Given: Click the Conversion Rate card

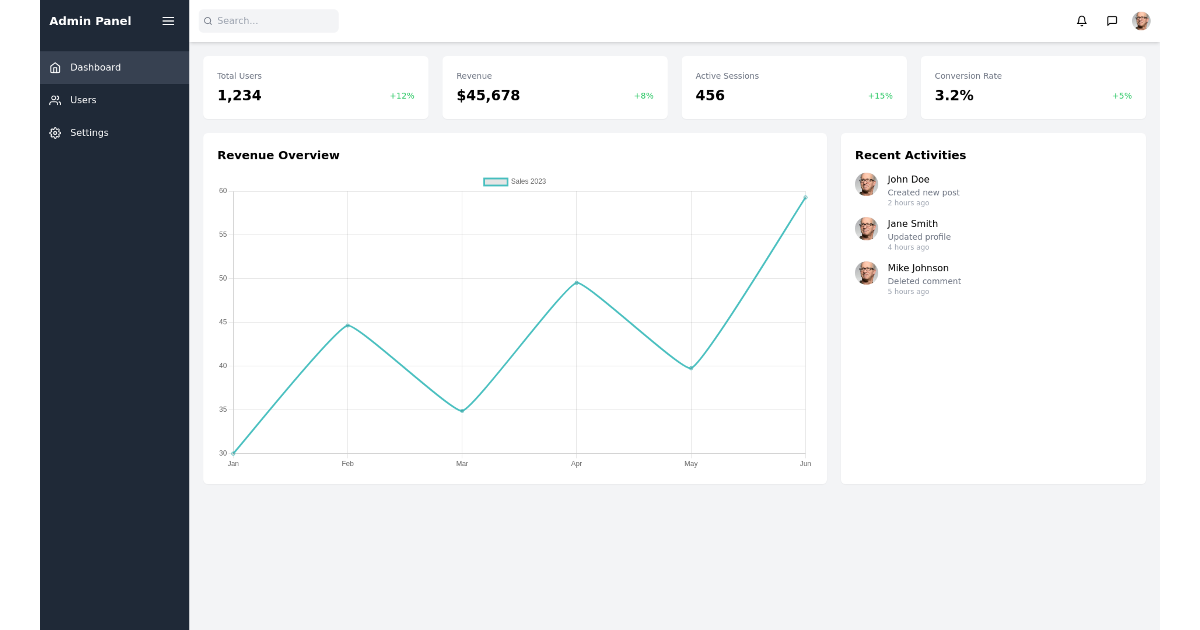Looking at the screenshot, I should click(1033, 87).
